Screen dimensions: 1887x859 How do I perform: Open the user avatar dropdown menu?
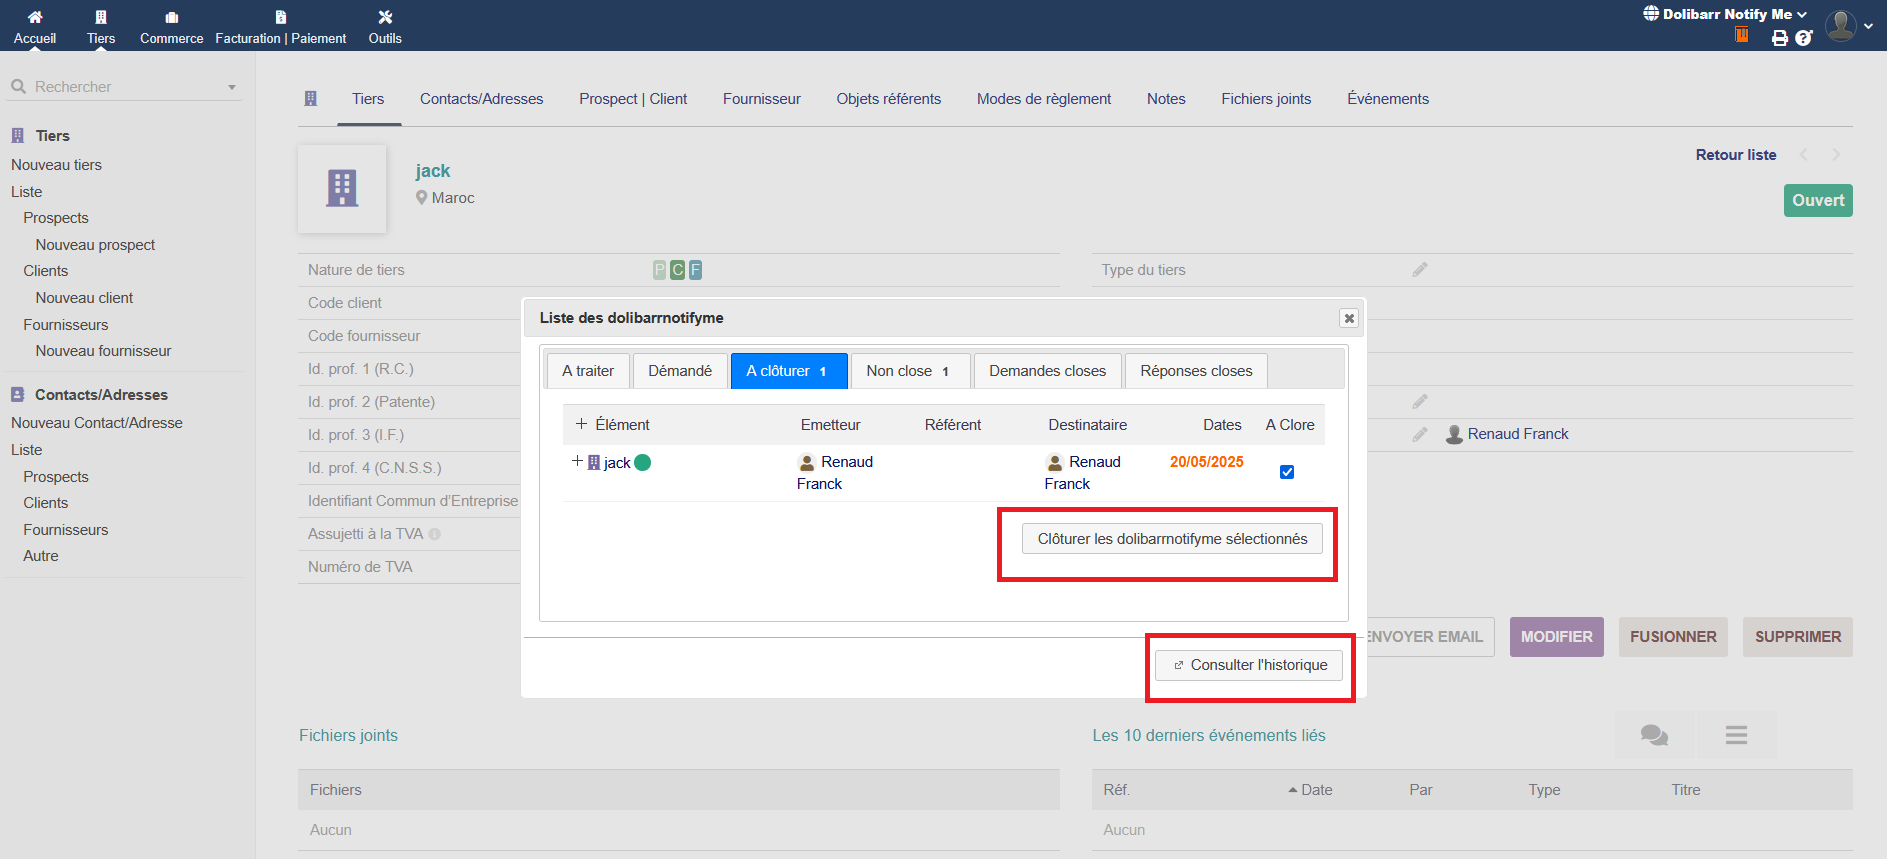1848,26
